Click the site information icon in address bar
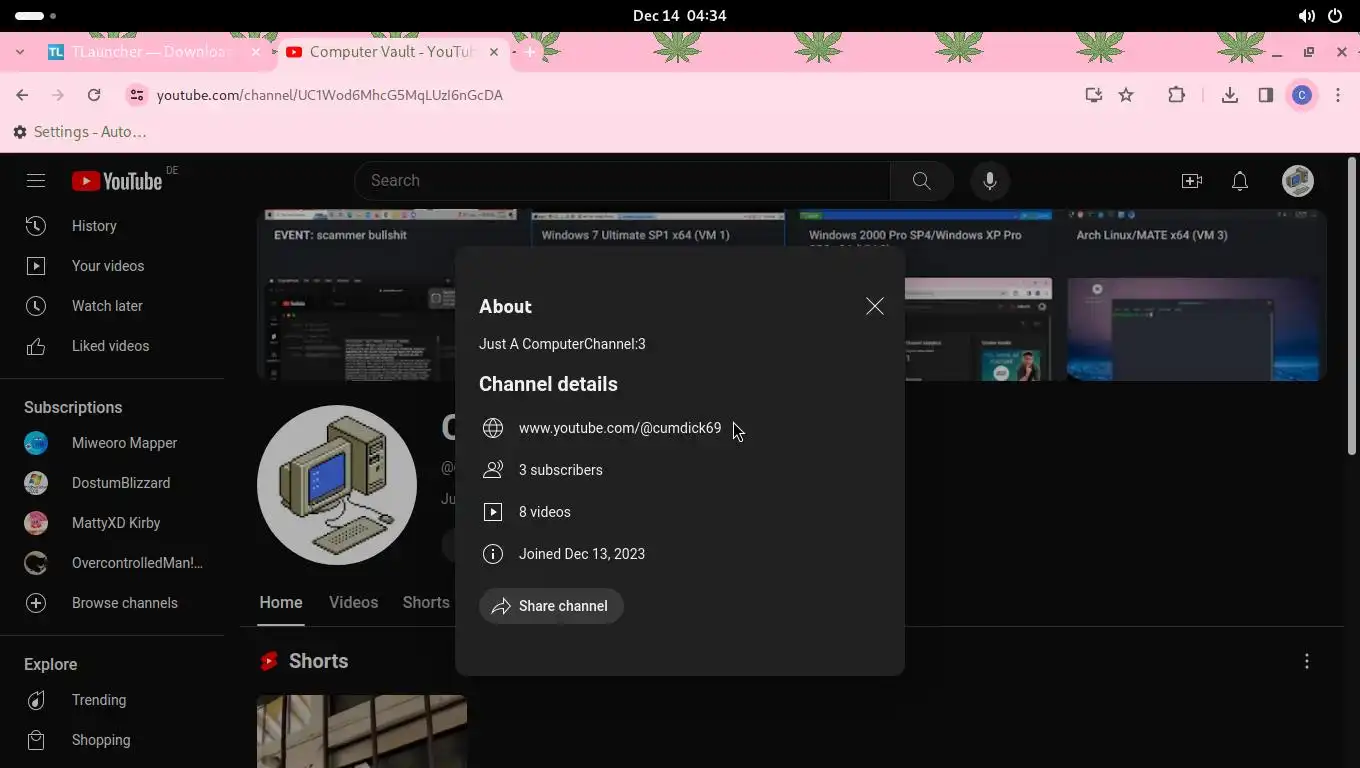The height and width of the screenshot is (768, 1360). tap(137, 95)
